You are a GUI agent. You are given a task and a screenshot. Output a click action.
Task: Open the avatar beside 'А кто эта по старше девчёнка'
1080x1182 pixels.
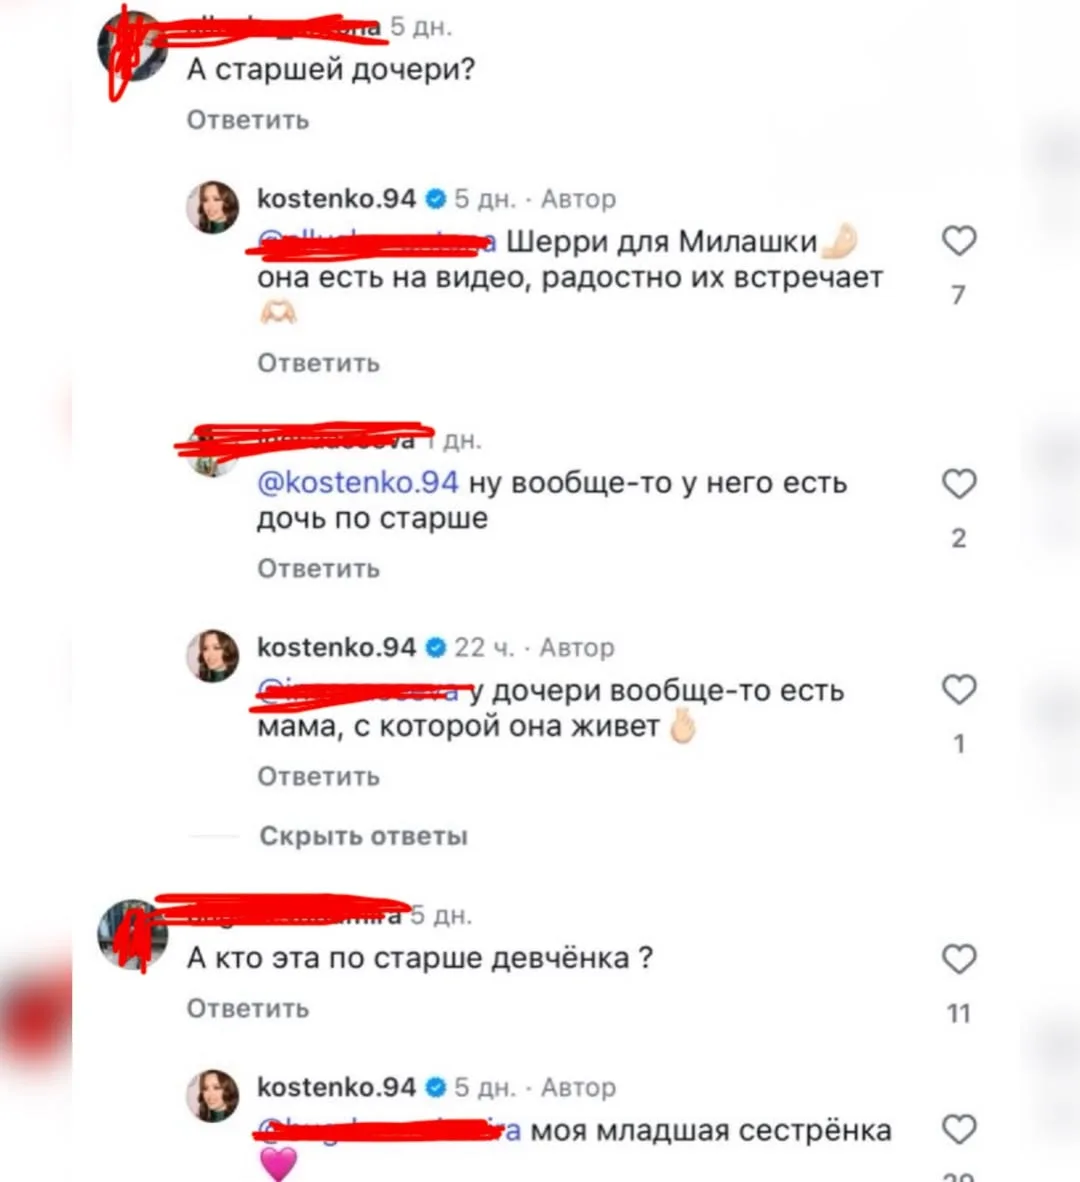[133, 934]
